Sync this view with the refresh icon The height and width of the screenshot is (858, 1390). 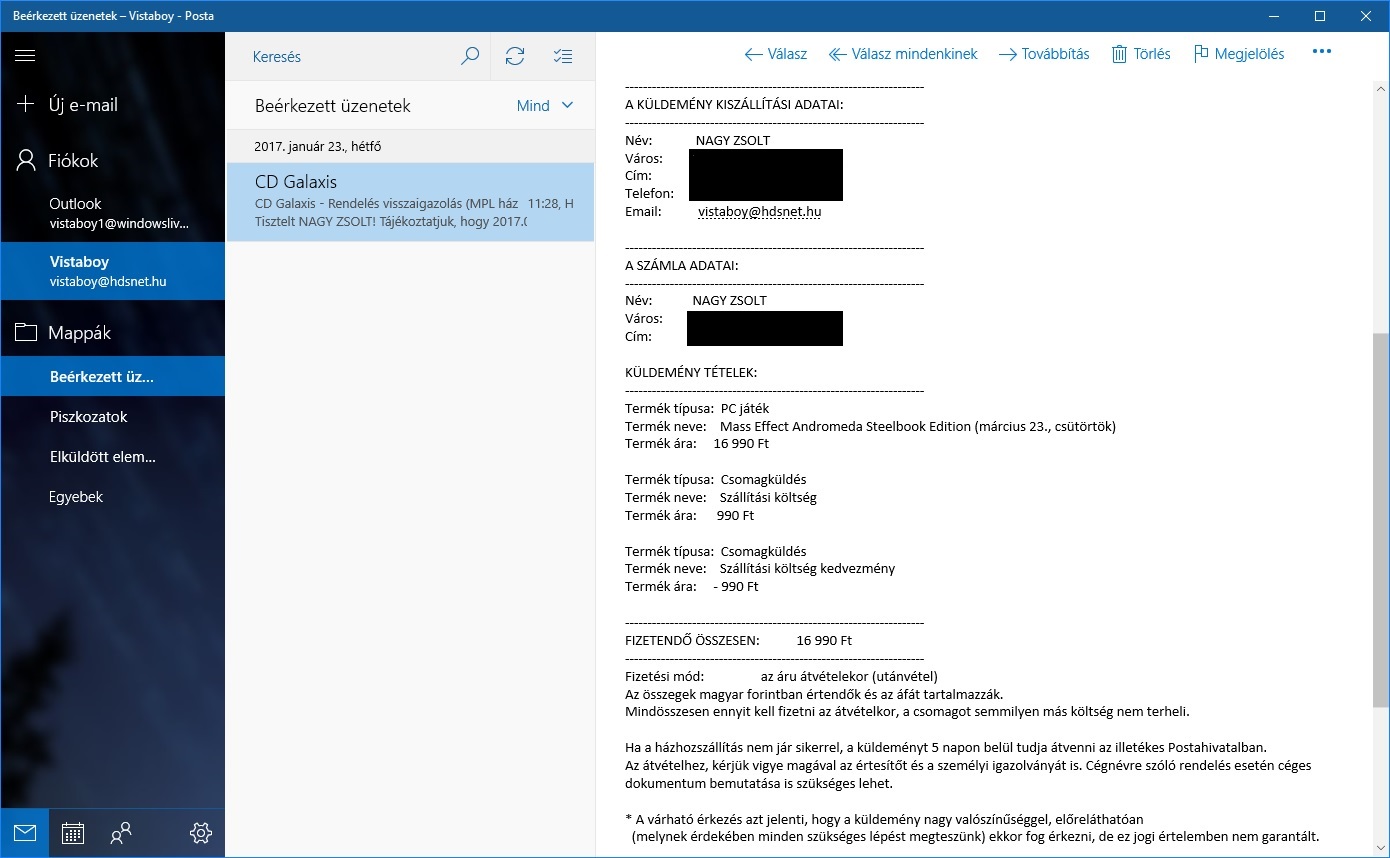[515, 57]
